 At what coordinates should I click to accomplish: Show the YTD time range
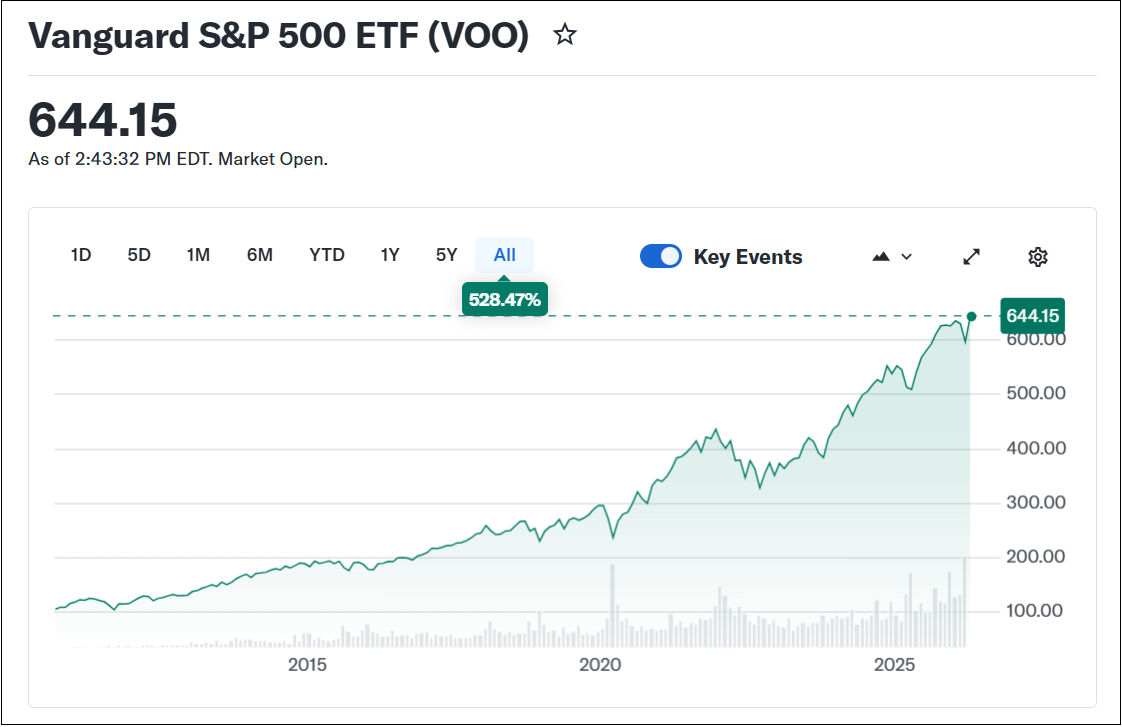[x=327, y=255]
